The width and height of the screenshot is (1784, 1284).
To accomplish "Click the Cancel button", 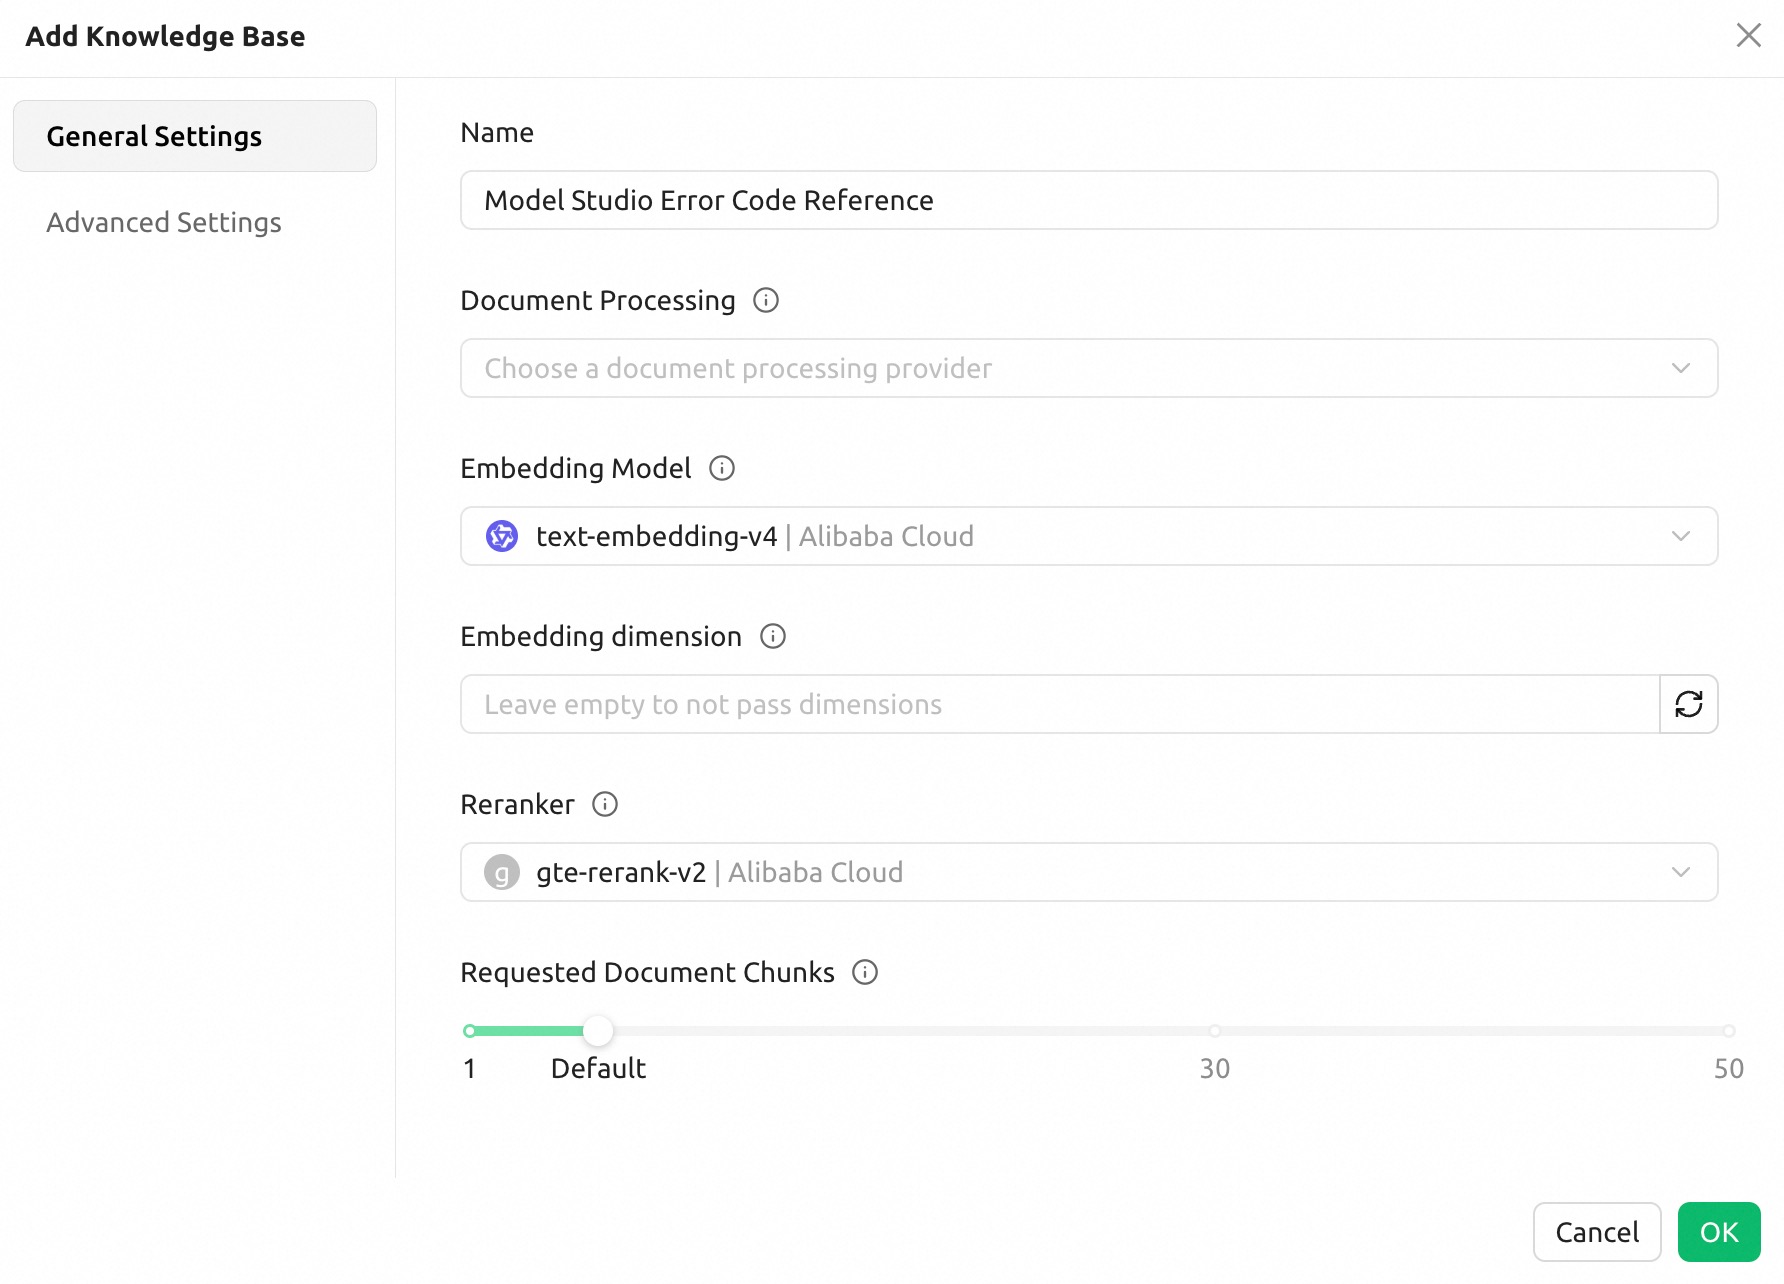I will [x=1597, y=1232].
